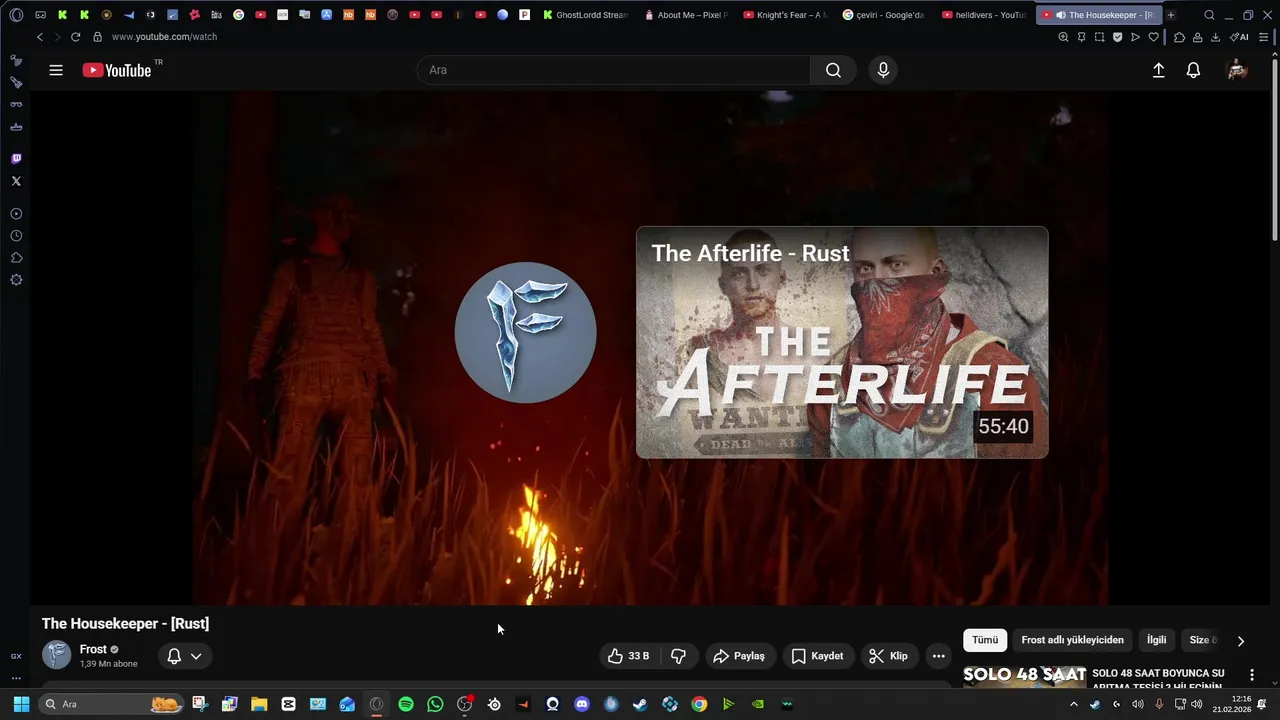Image resolution: width=1280 pixels, height=720 pixels.
Task: Open site info padlock icon
Action: click(97, 37)
